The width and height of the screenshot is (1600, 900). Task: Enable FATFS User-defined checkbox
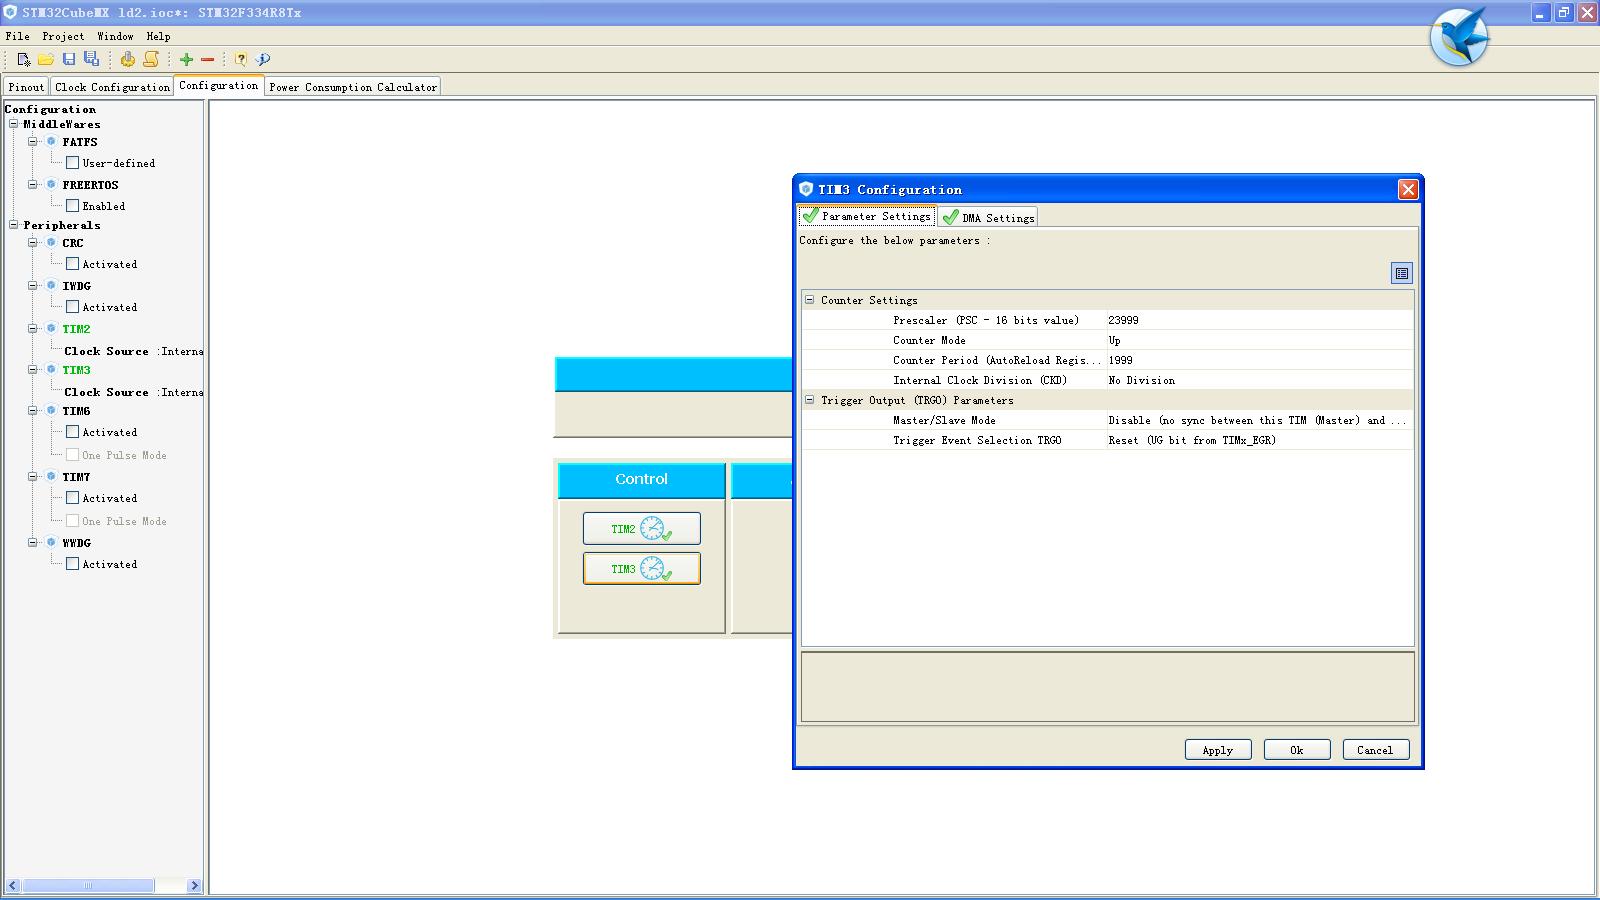click(x=72, y=163)
